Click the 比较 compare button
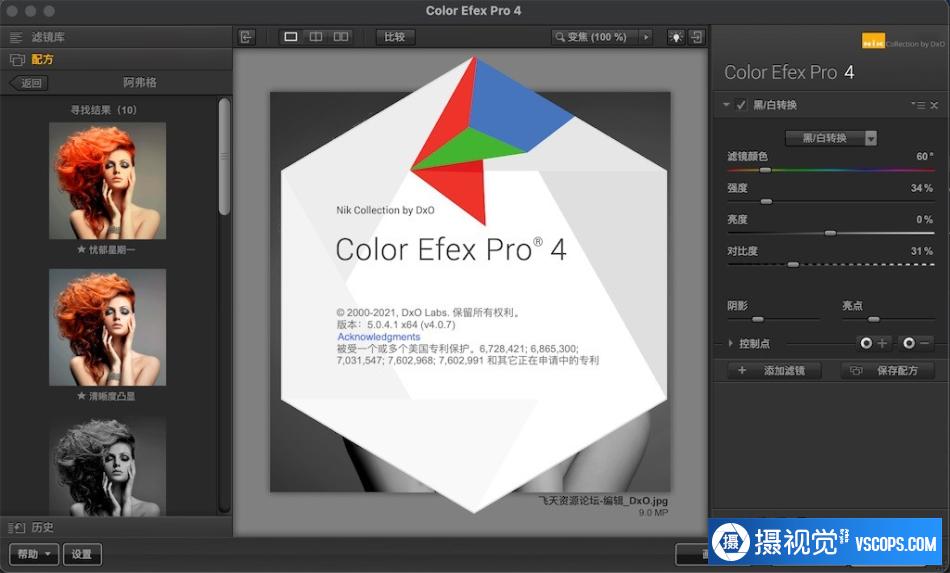 coord(394,37)
